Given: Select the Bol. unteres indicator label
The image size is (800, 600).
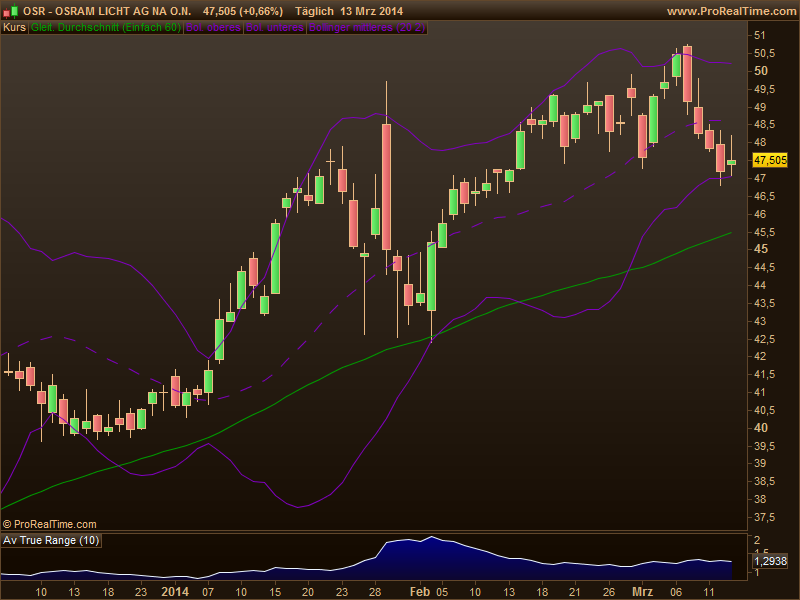Looking at the screenshot, I should 275,28.
